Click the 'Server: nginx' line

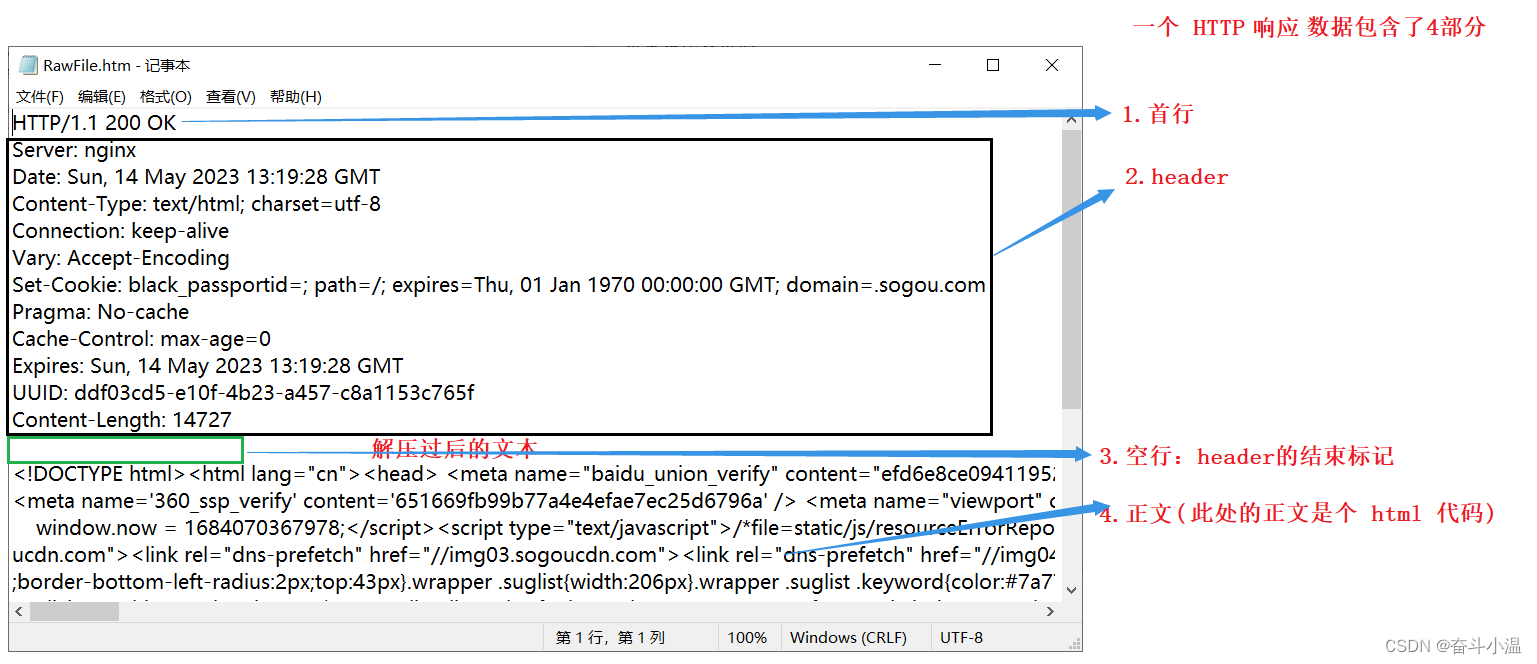[74, 150]
